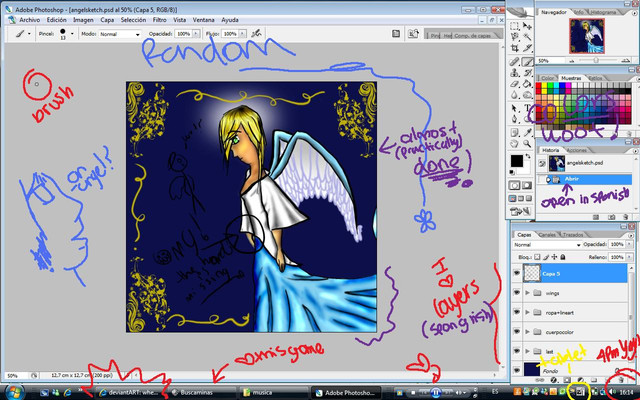The image size is (640, 400).
Task: Open the Filtro menu
Action: (160, 20)
